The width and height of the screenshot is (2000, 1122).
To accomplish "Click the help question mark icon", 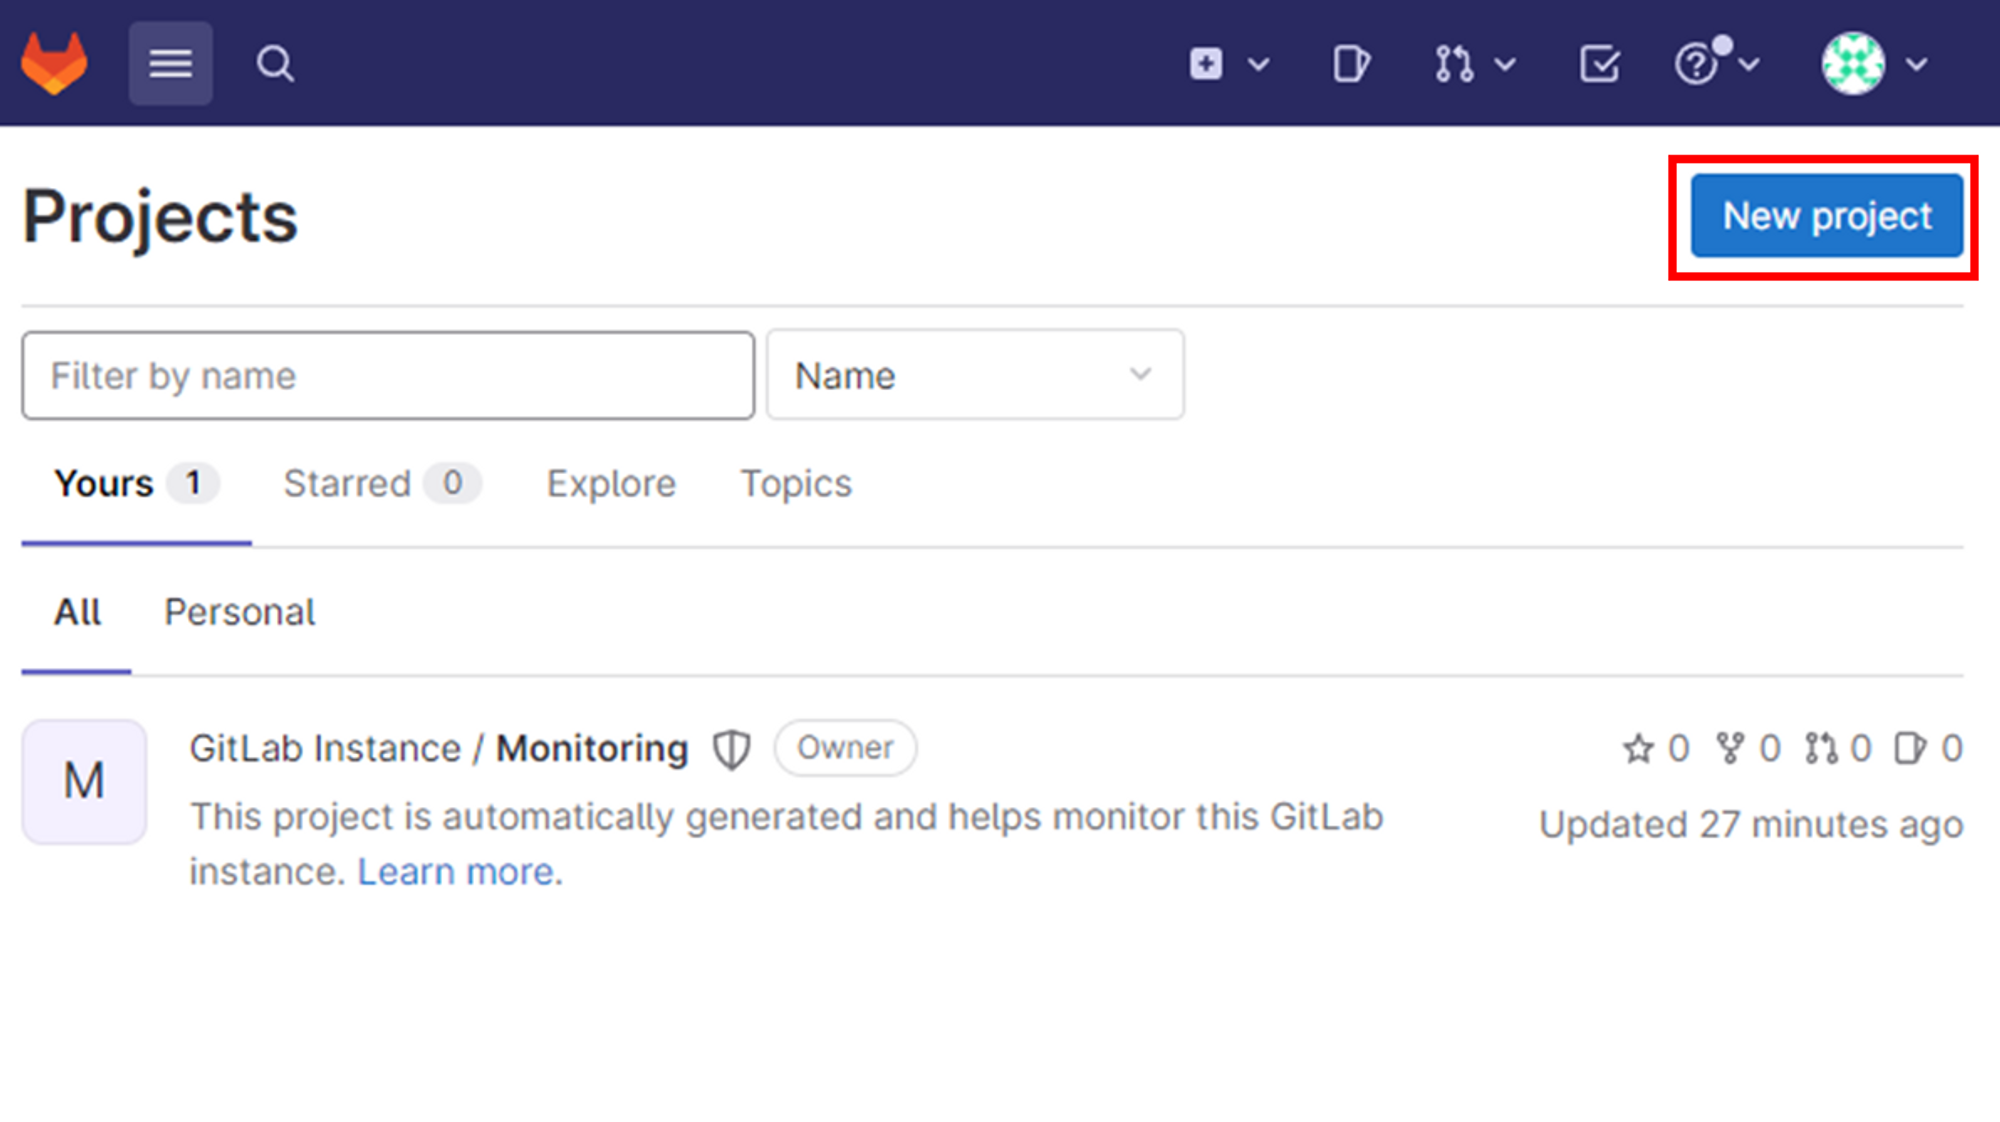I will [x=1697, y=64].
